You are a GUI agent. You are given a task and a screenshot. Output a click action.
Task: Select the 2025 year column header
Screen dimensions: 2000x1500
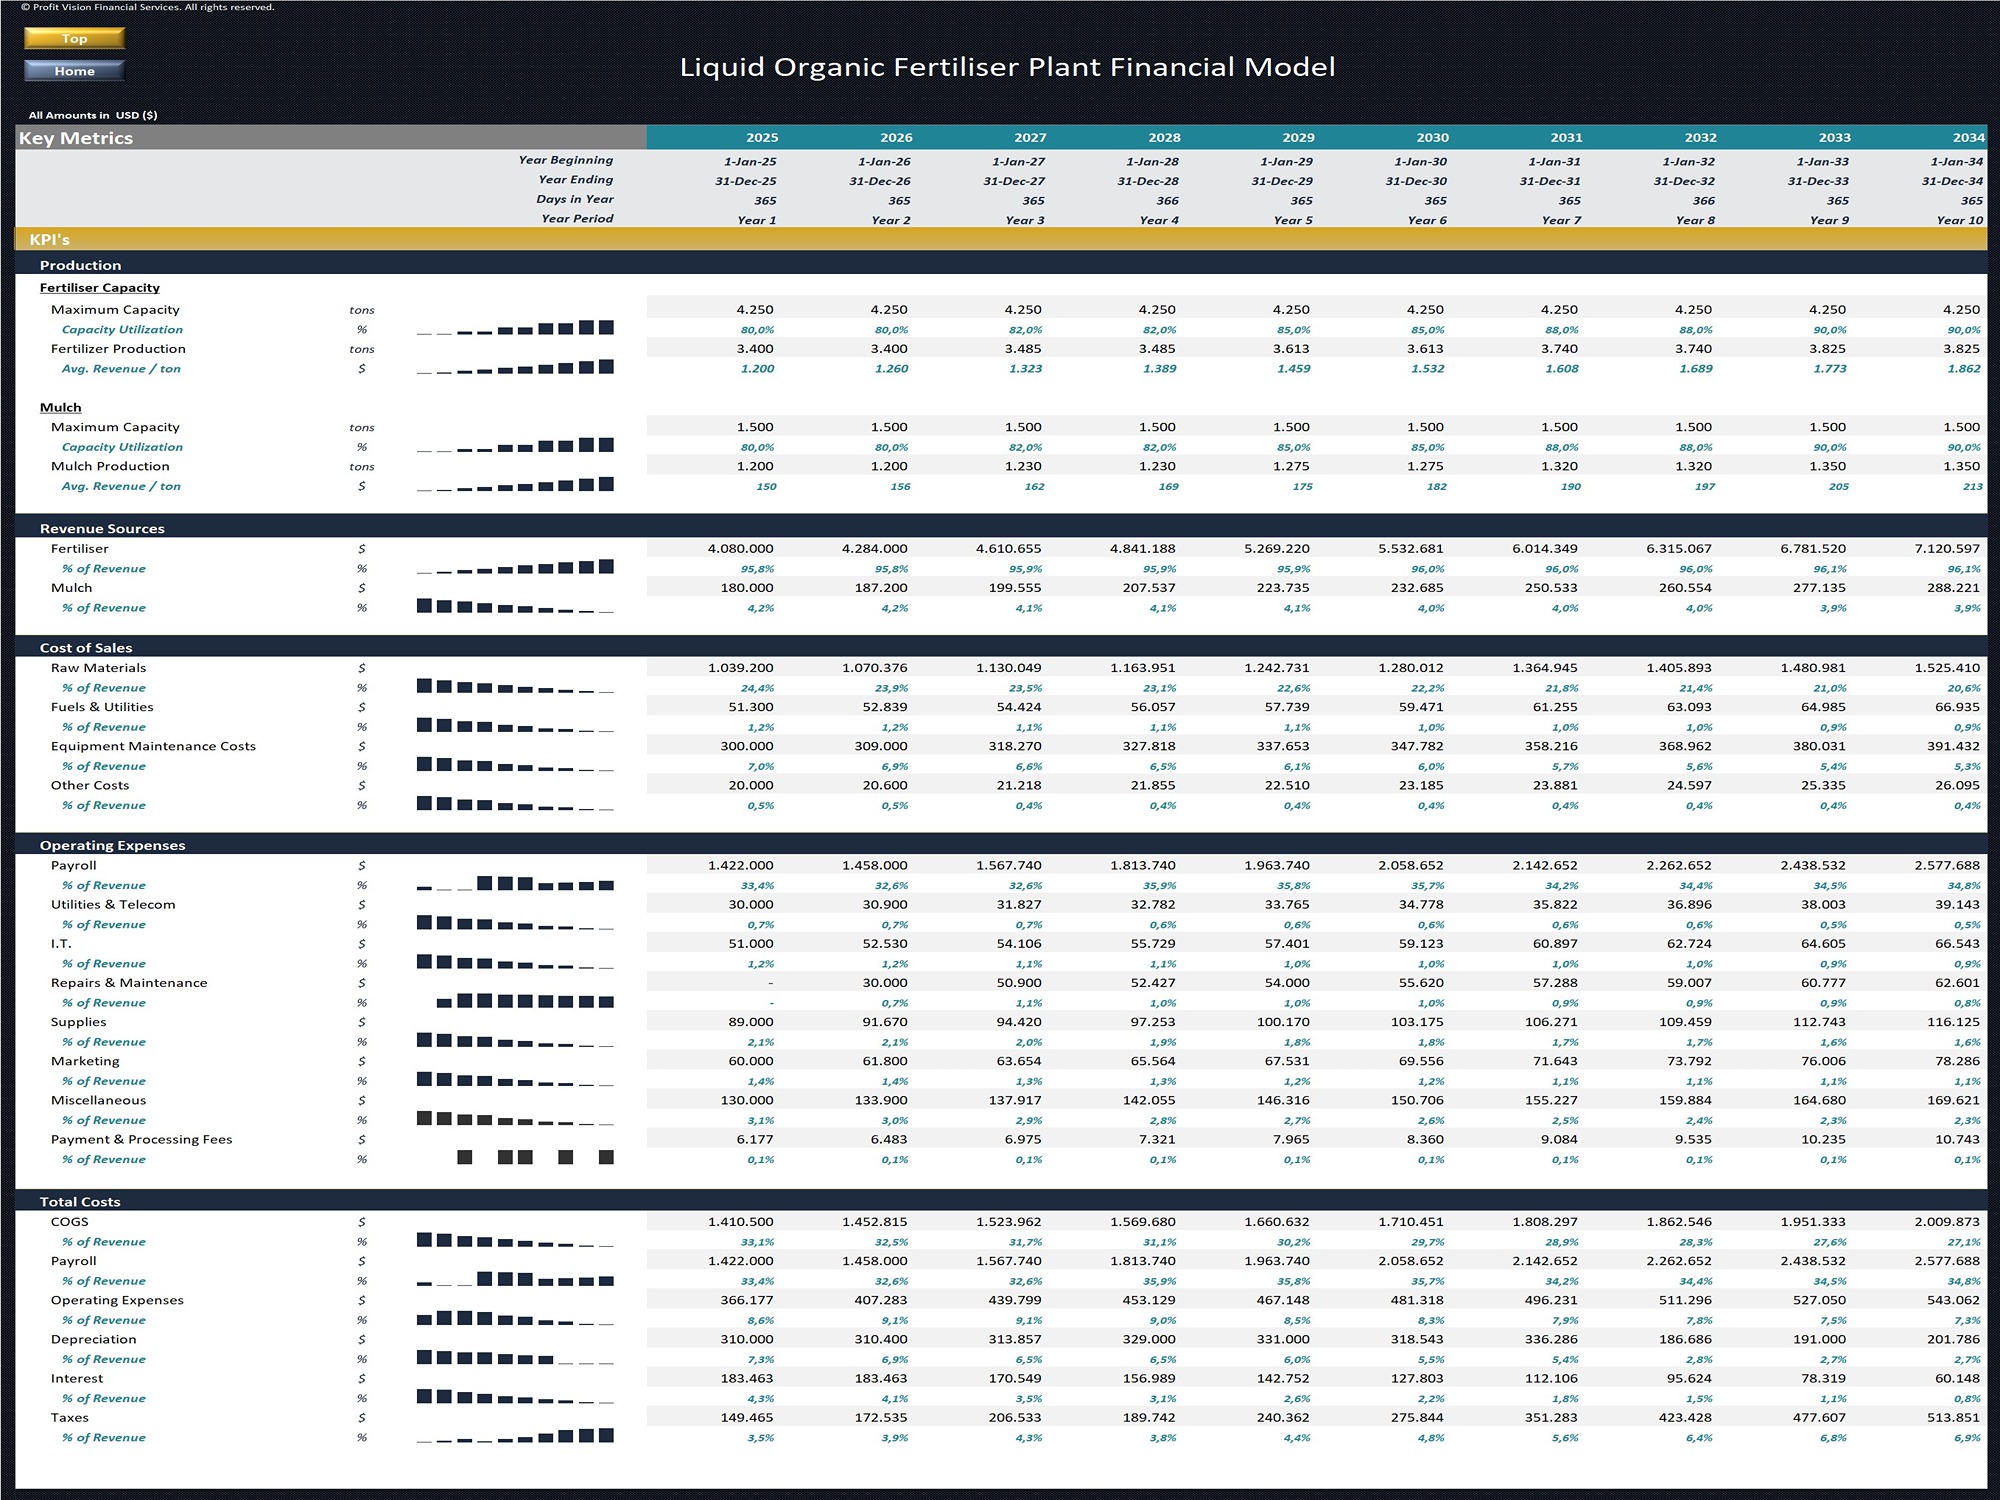pyautogui.click(x=761, y=138)
